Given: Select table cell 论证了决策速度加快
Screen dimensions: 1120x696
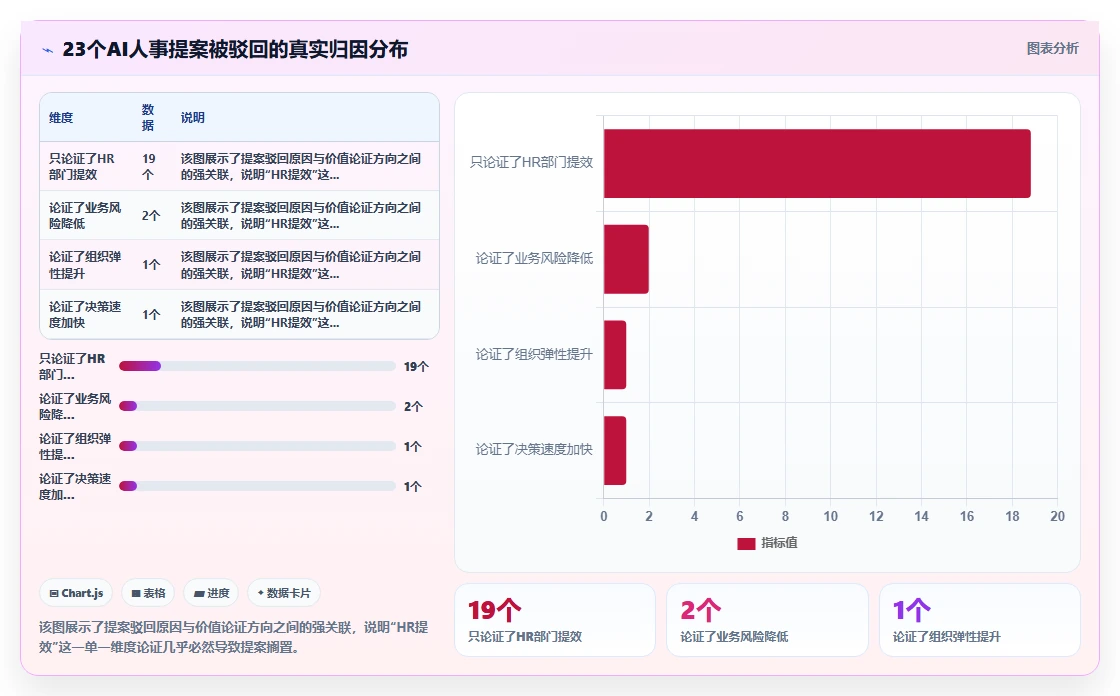Looking at the screenshot, I should point(85,314).
